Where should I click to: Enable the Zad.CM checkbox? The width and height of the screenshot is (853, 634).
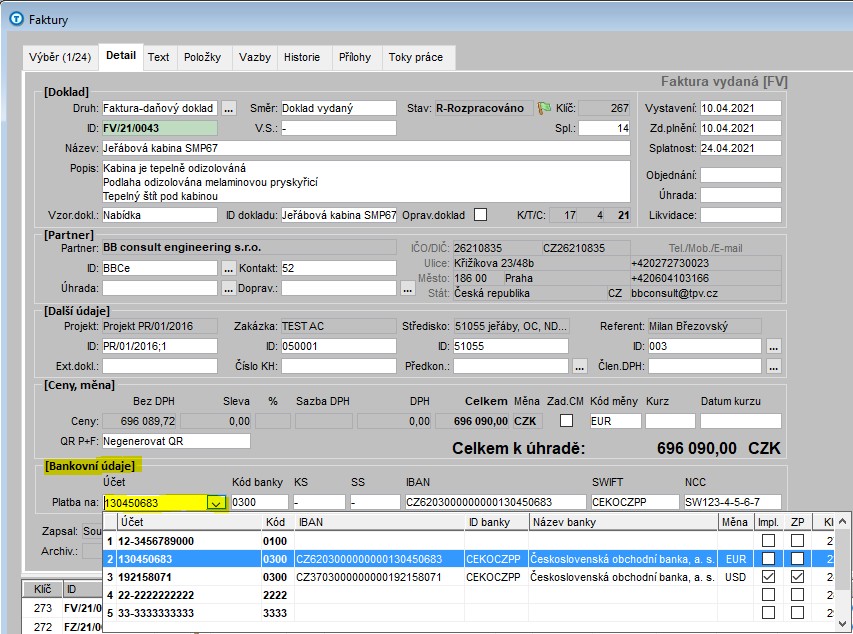click(567, 420)
